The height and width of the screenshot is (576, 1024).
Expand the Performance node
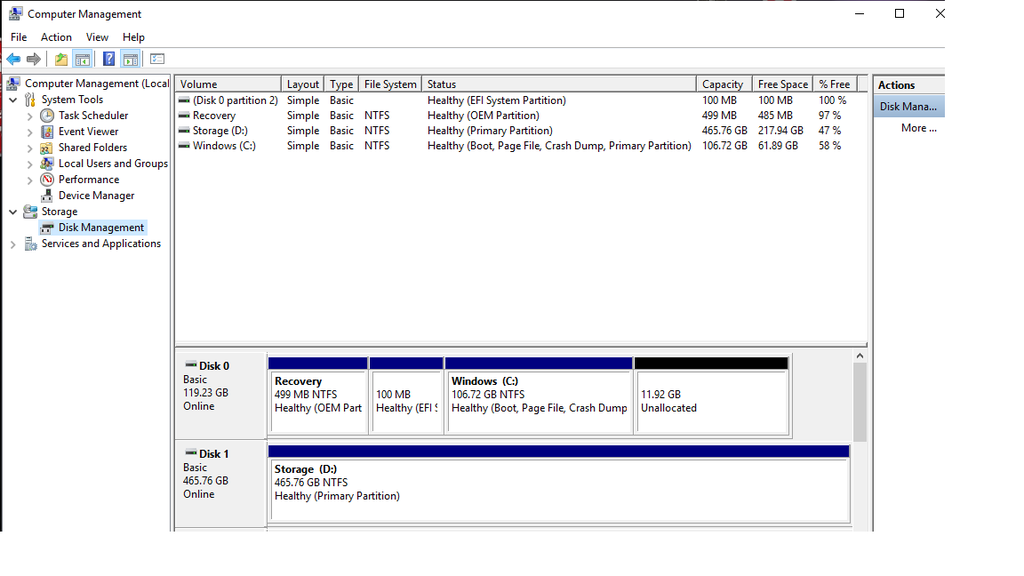point(29,180)
